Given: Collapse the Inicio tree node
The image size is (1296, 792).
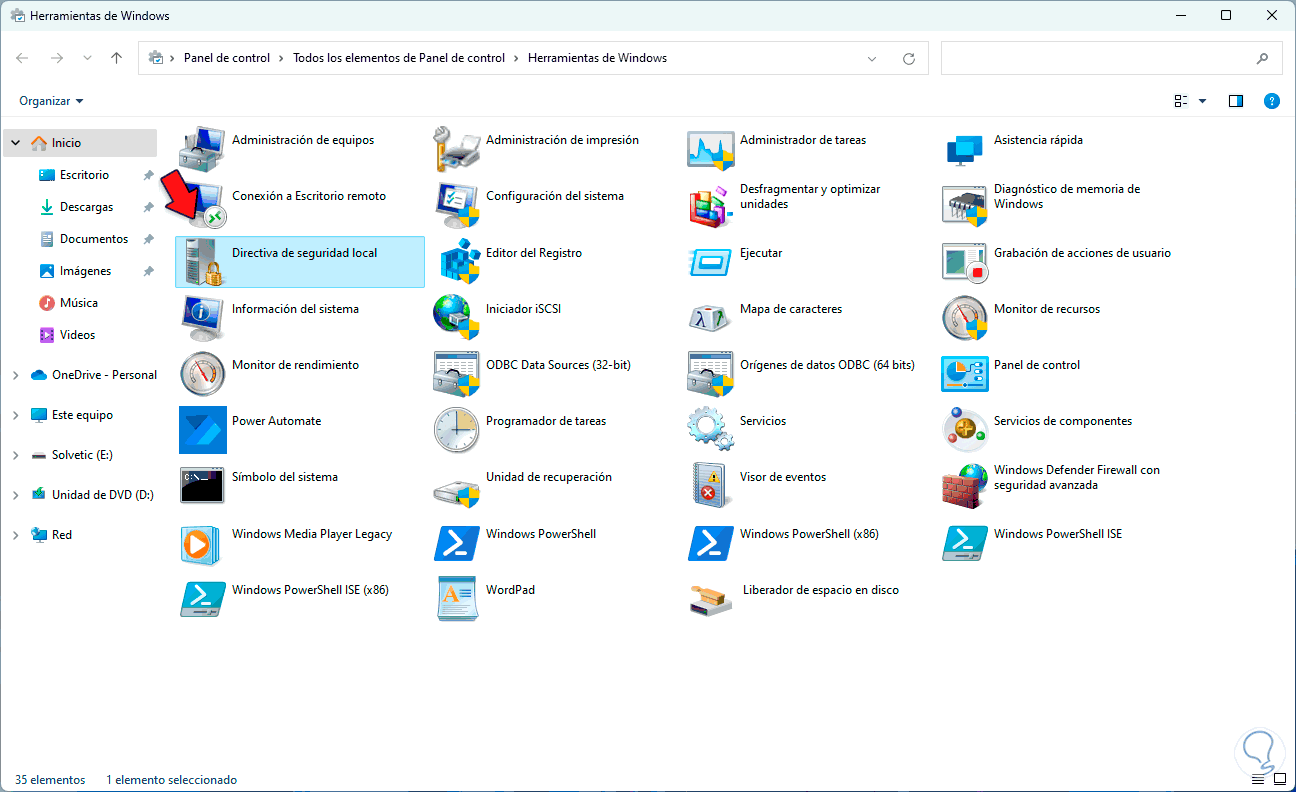Looking at the screenshot, I should (x=16, y=143).
